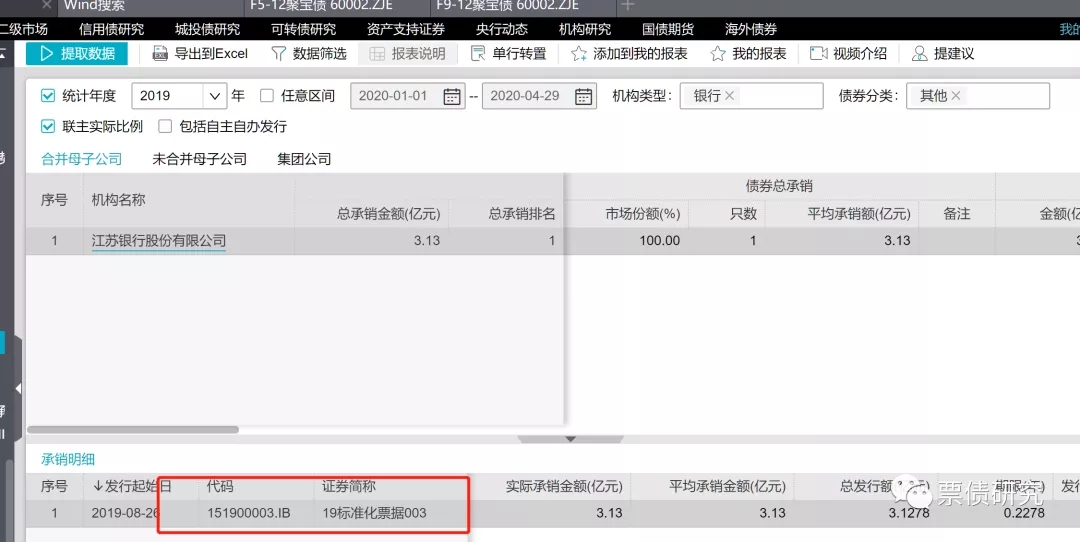Viewport: 1080px width, 542px height.
Task: Select the 集团公司 tab
Action: [x=304, y=159]
